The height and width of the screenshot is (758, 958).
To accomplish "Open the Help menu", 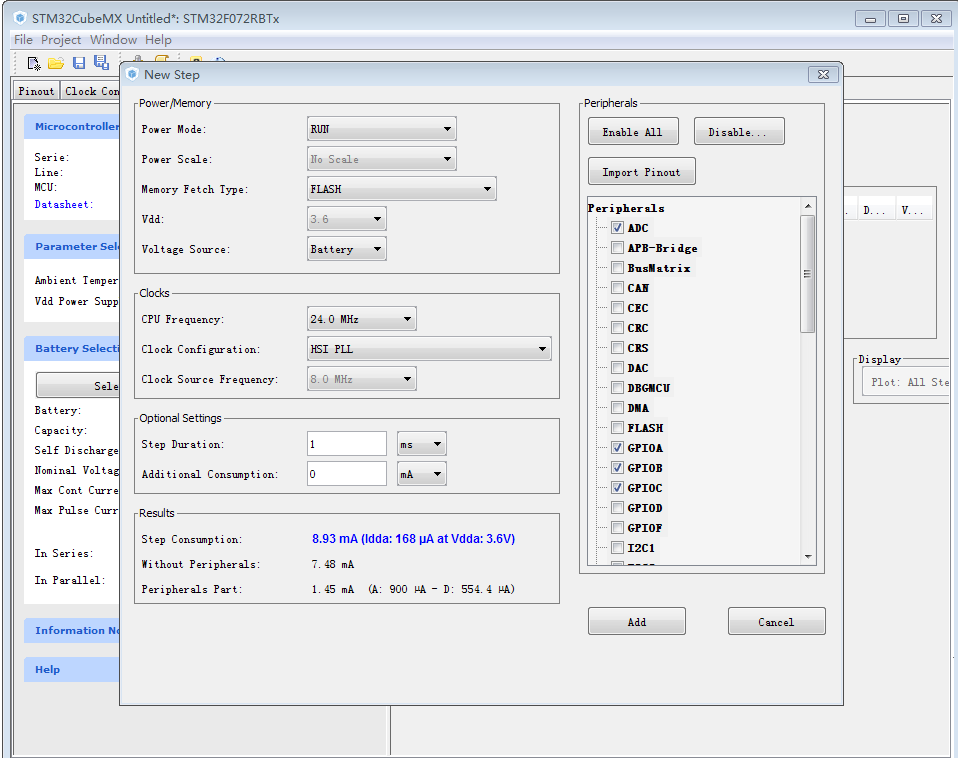I will coord(158,40).
